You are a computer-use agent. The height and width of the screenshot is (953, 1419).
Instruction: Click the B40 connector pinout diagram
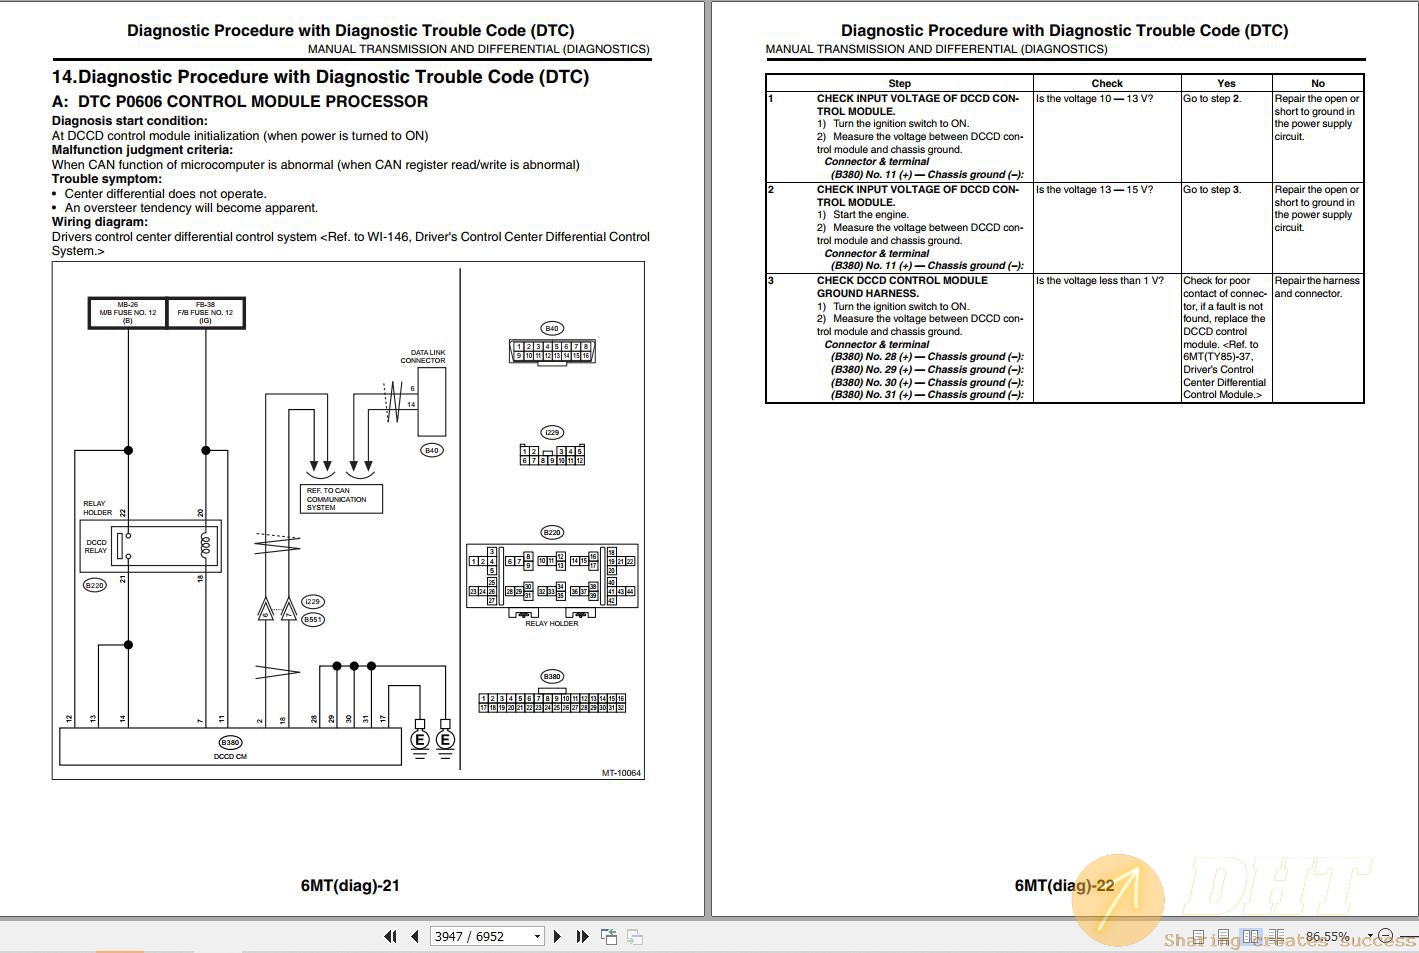(x=552, y=351)
